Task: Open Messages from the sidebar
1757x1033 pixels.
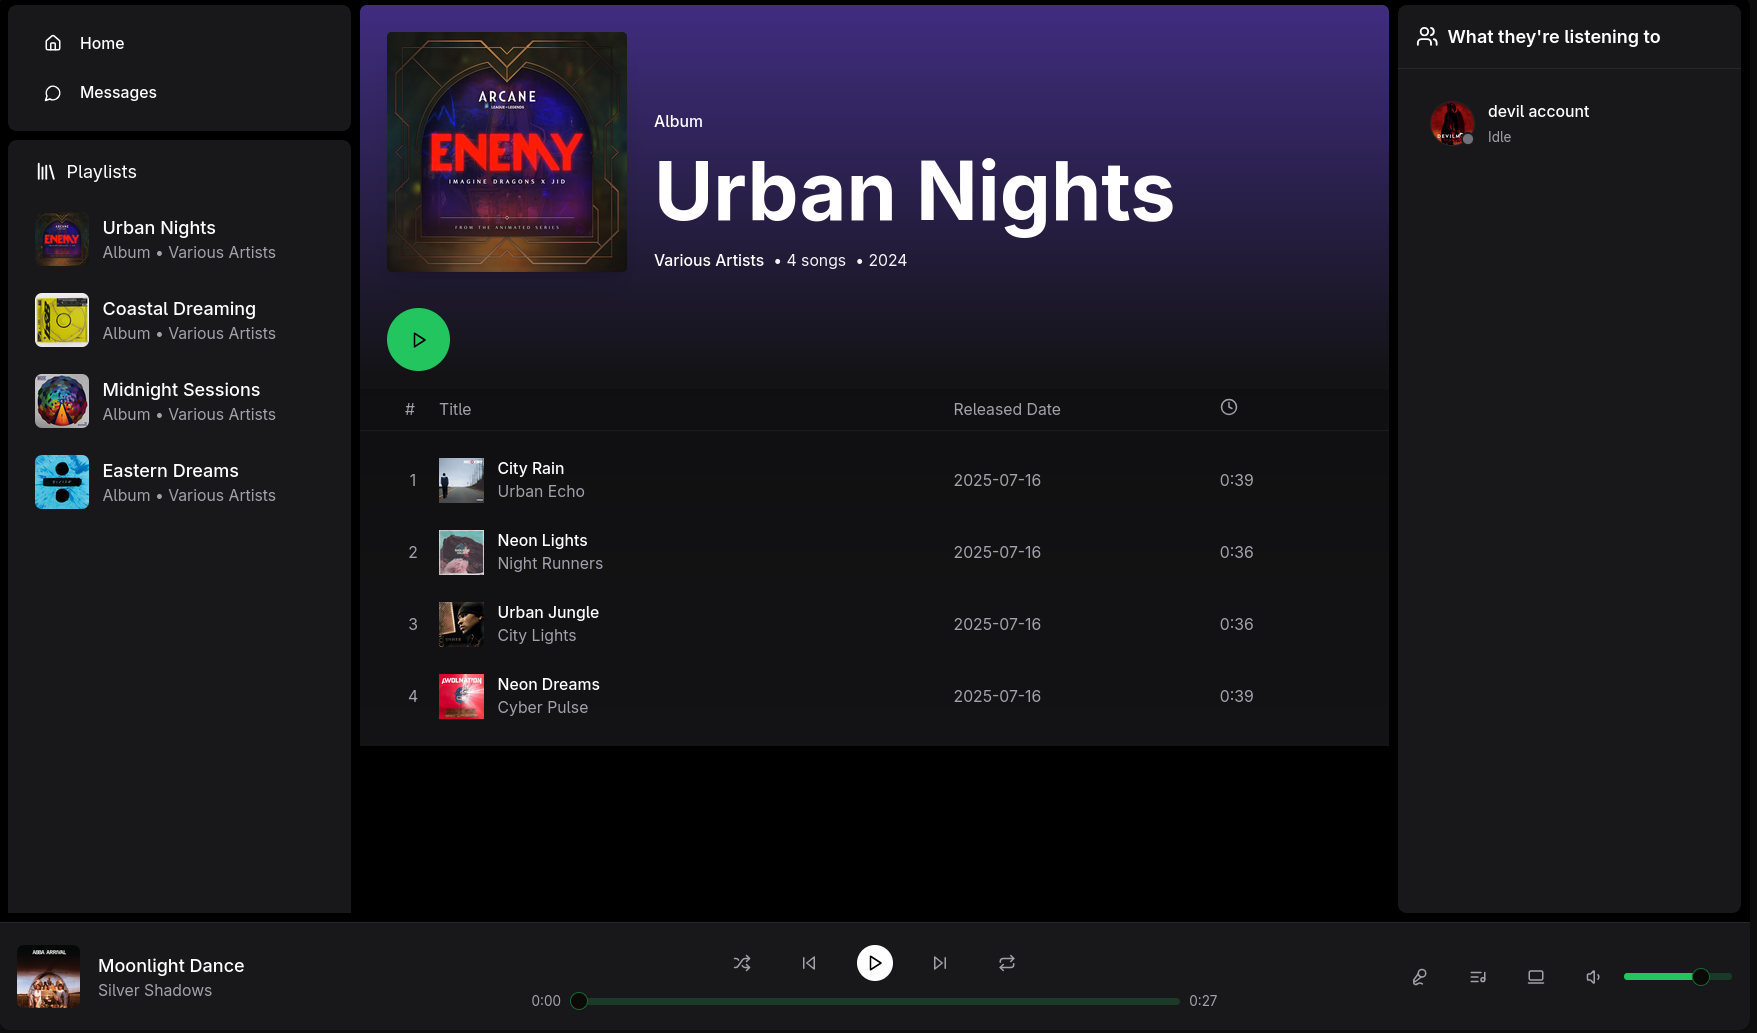Action: click(x=179, y=92)
